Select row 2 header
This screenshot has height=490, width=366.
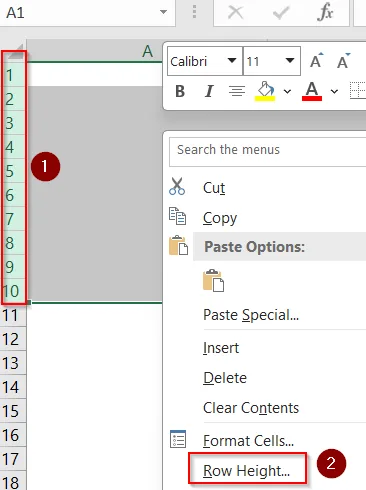[x=13, y=99]
